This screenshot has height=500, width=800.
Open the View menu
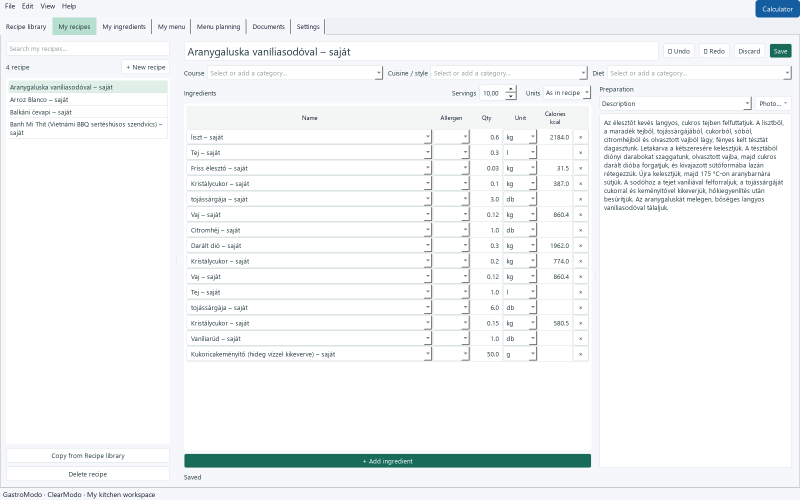tap(47, 6)
